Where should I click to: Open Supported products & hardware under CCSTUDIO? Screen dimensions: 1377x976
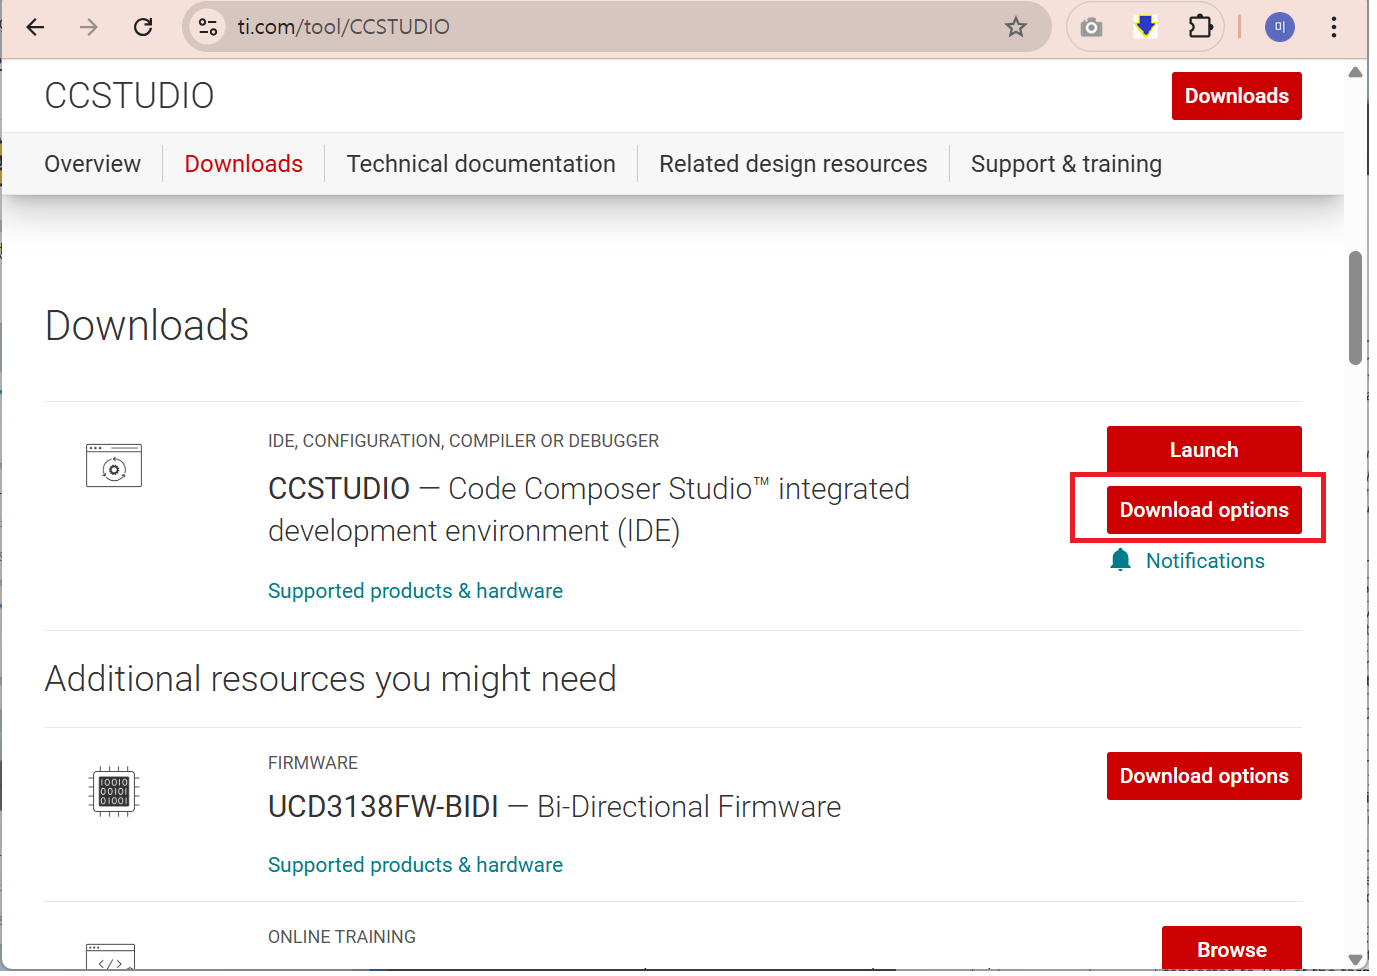(x=415, y=591)
